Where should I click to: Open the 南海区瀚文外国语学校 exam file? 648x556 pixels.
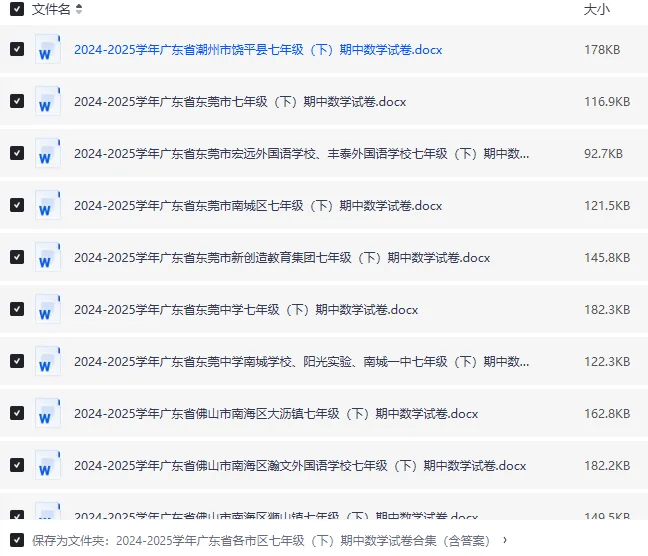pos(300,466)
